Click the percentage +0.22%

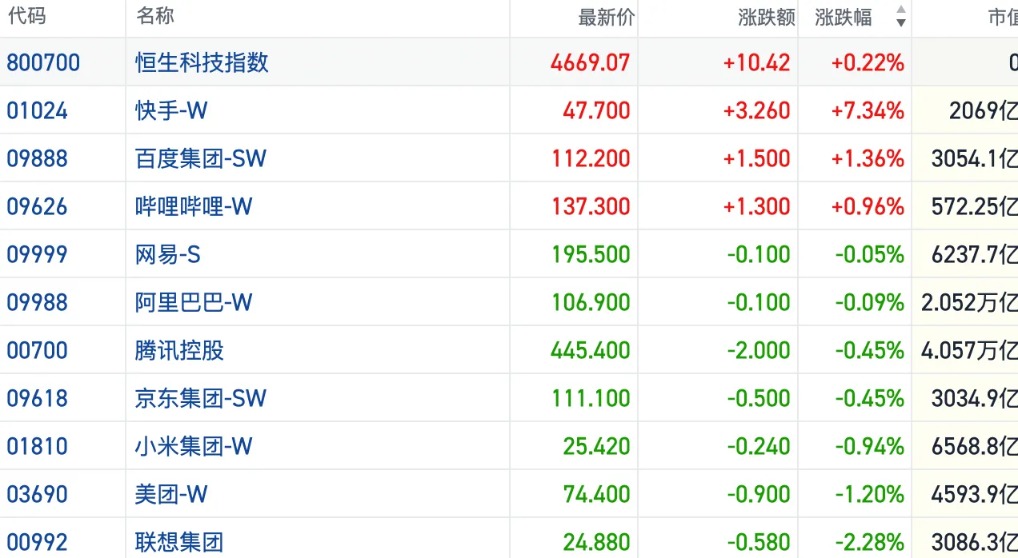click(x=867, y=62)
